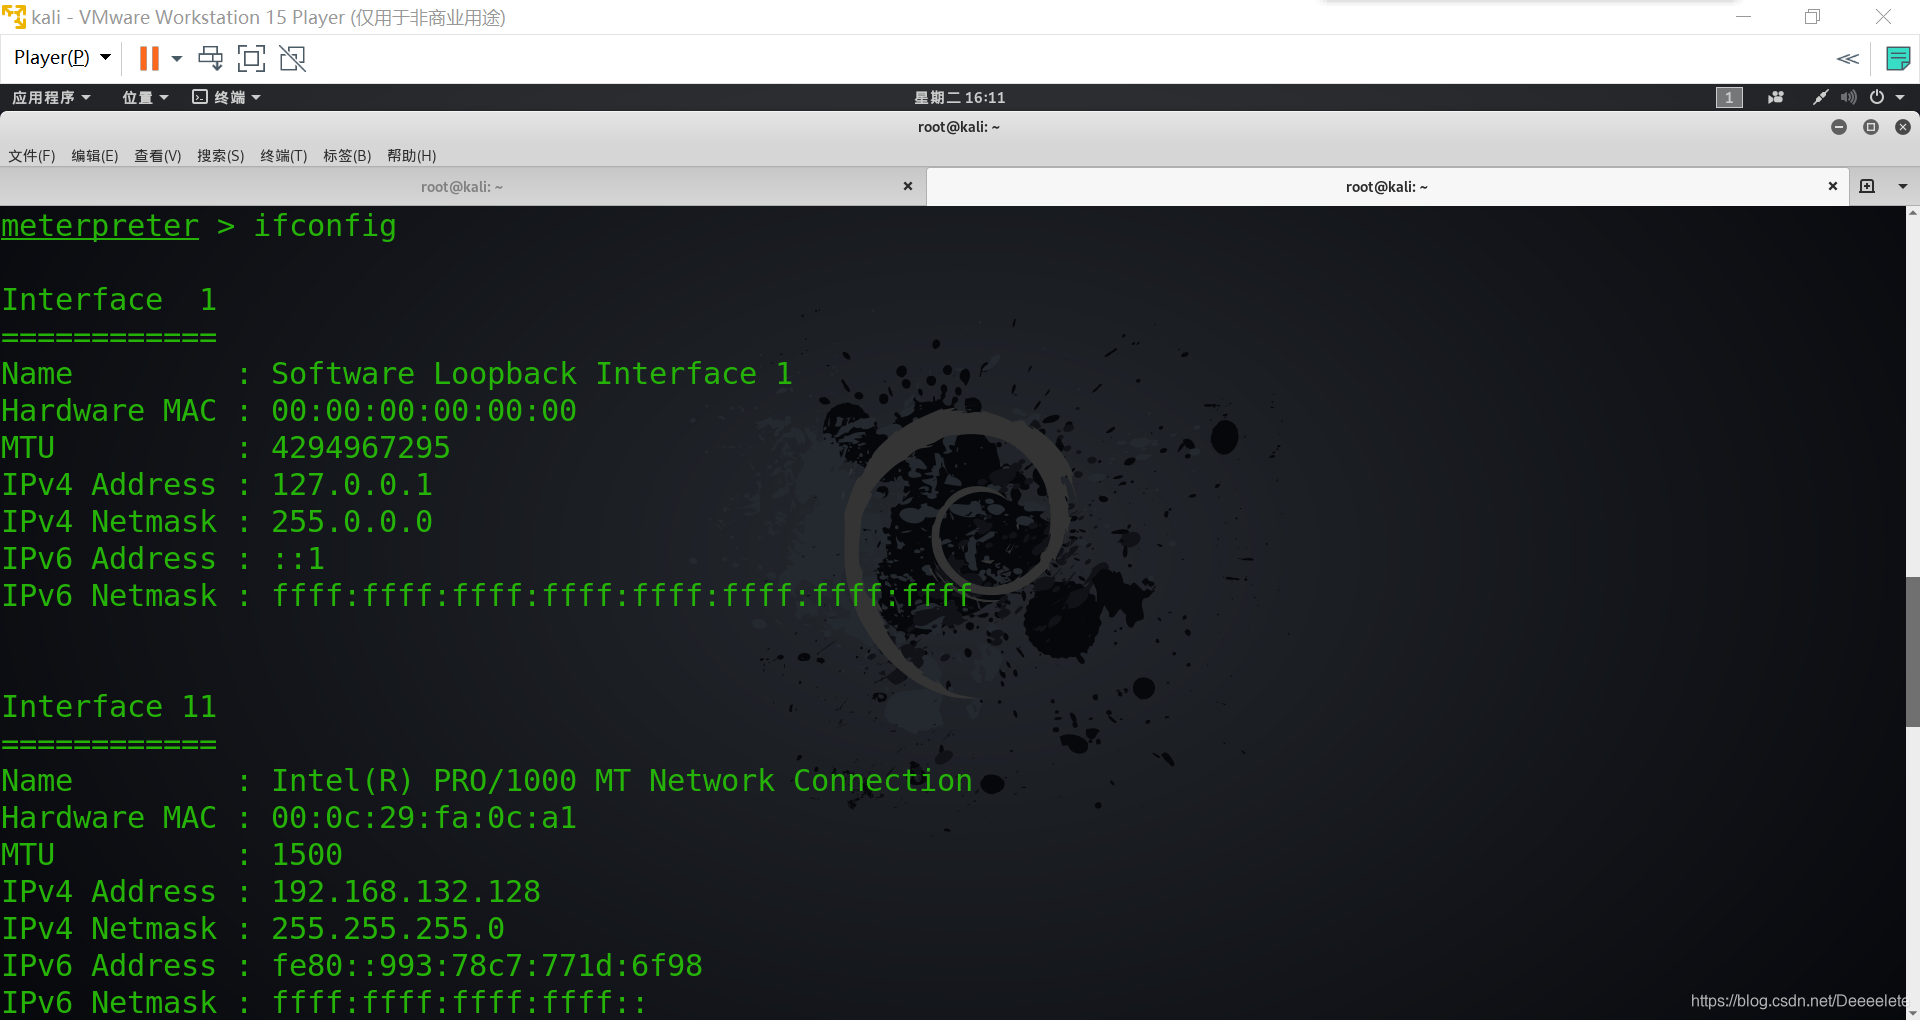The image size is (1920, 1020).
Task: Click the IPv4 address 192.168.132.128
Action: pos(406,891)
